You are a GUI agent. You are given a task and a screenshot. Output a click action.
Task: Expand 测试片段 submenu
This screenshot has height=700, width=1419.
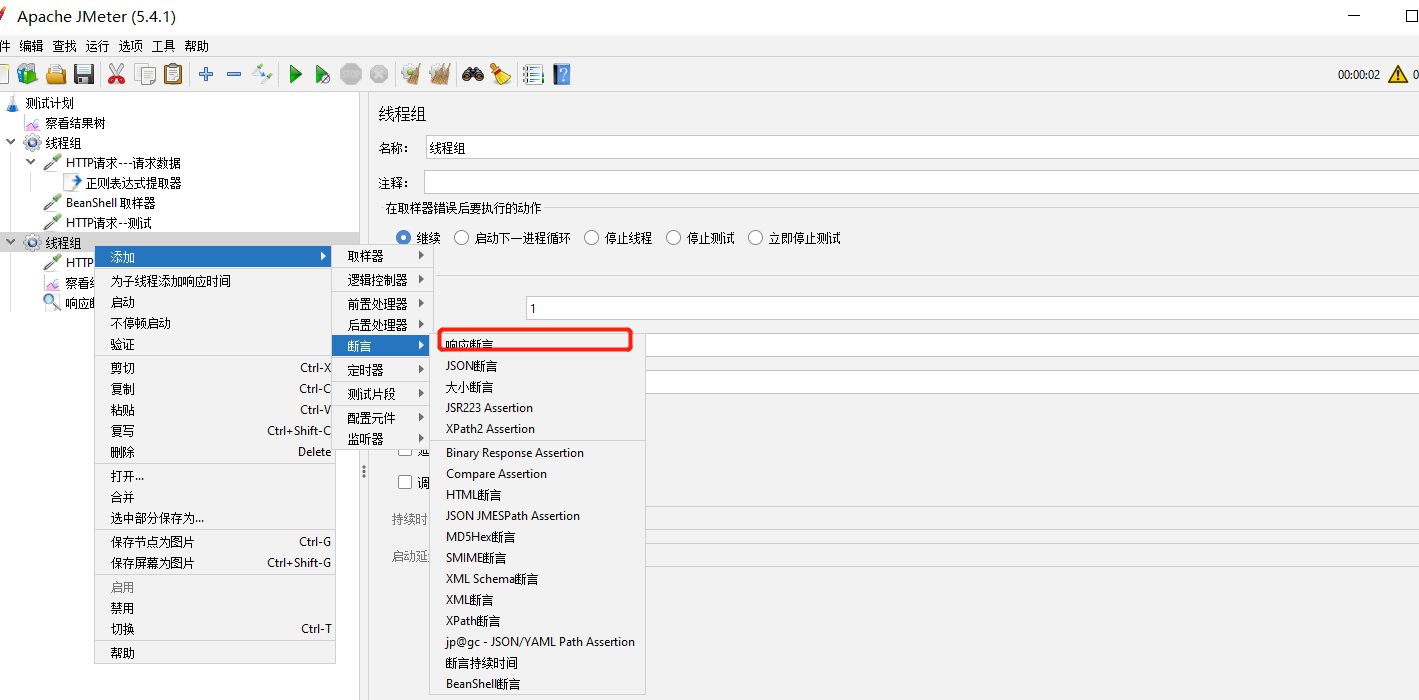pos(381,394)
